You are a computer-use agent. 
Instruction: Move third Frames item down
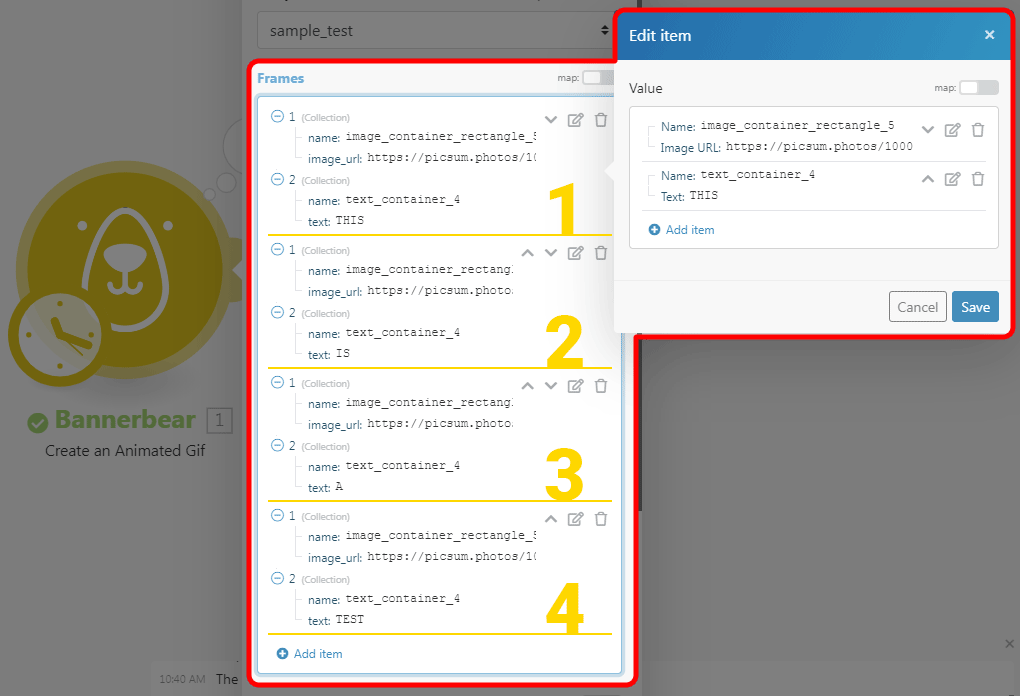(550, 386)
